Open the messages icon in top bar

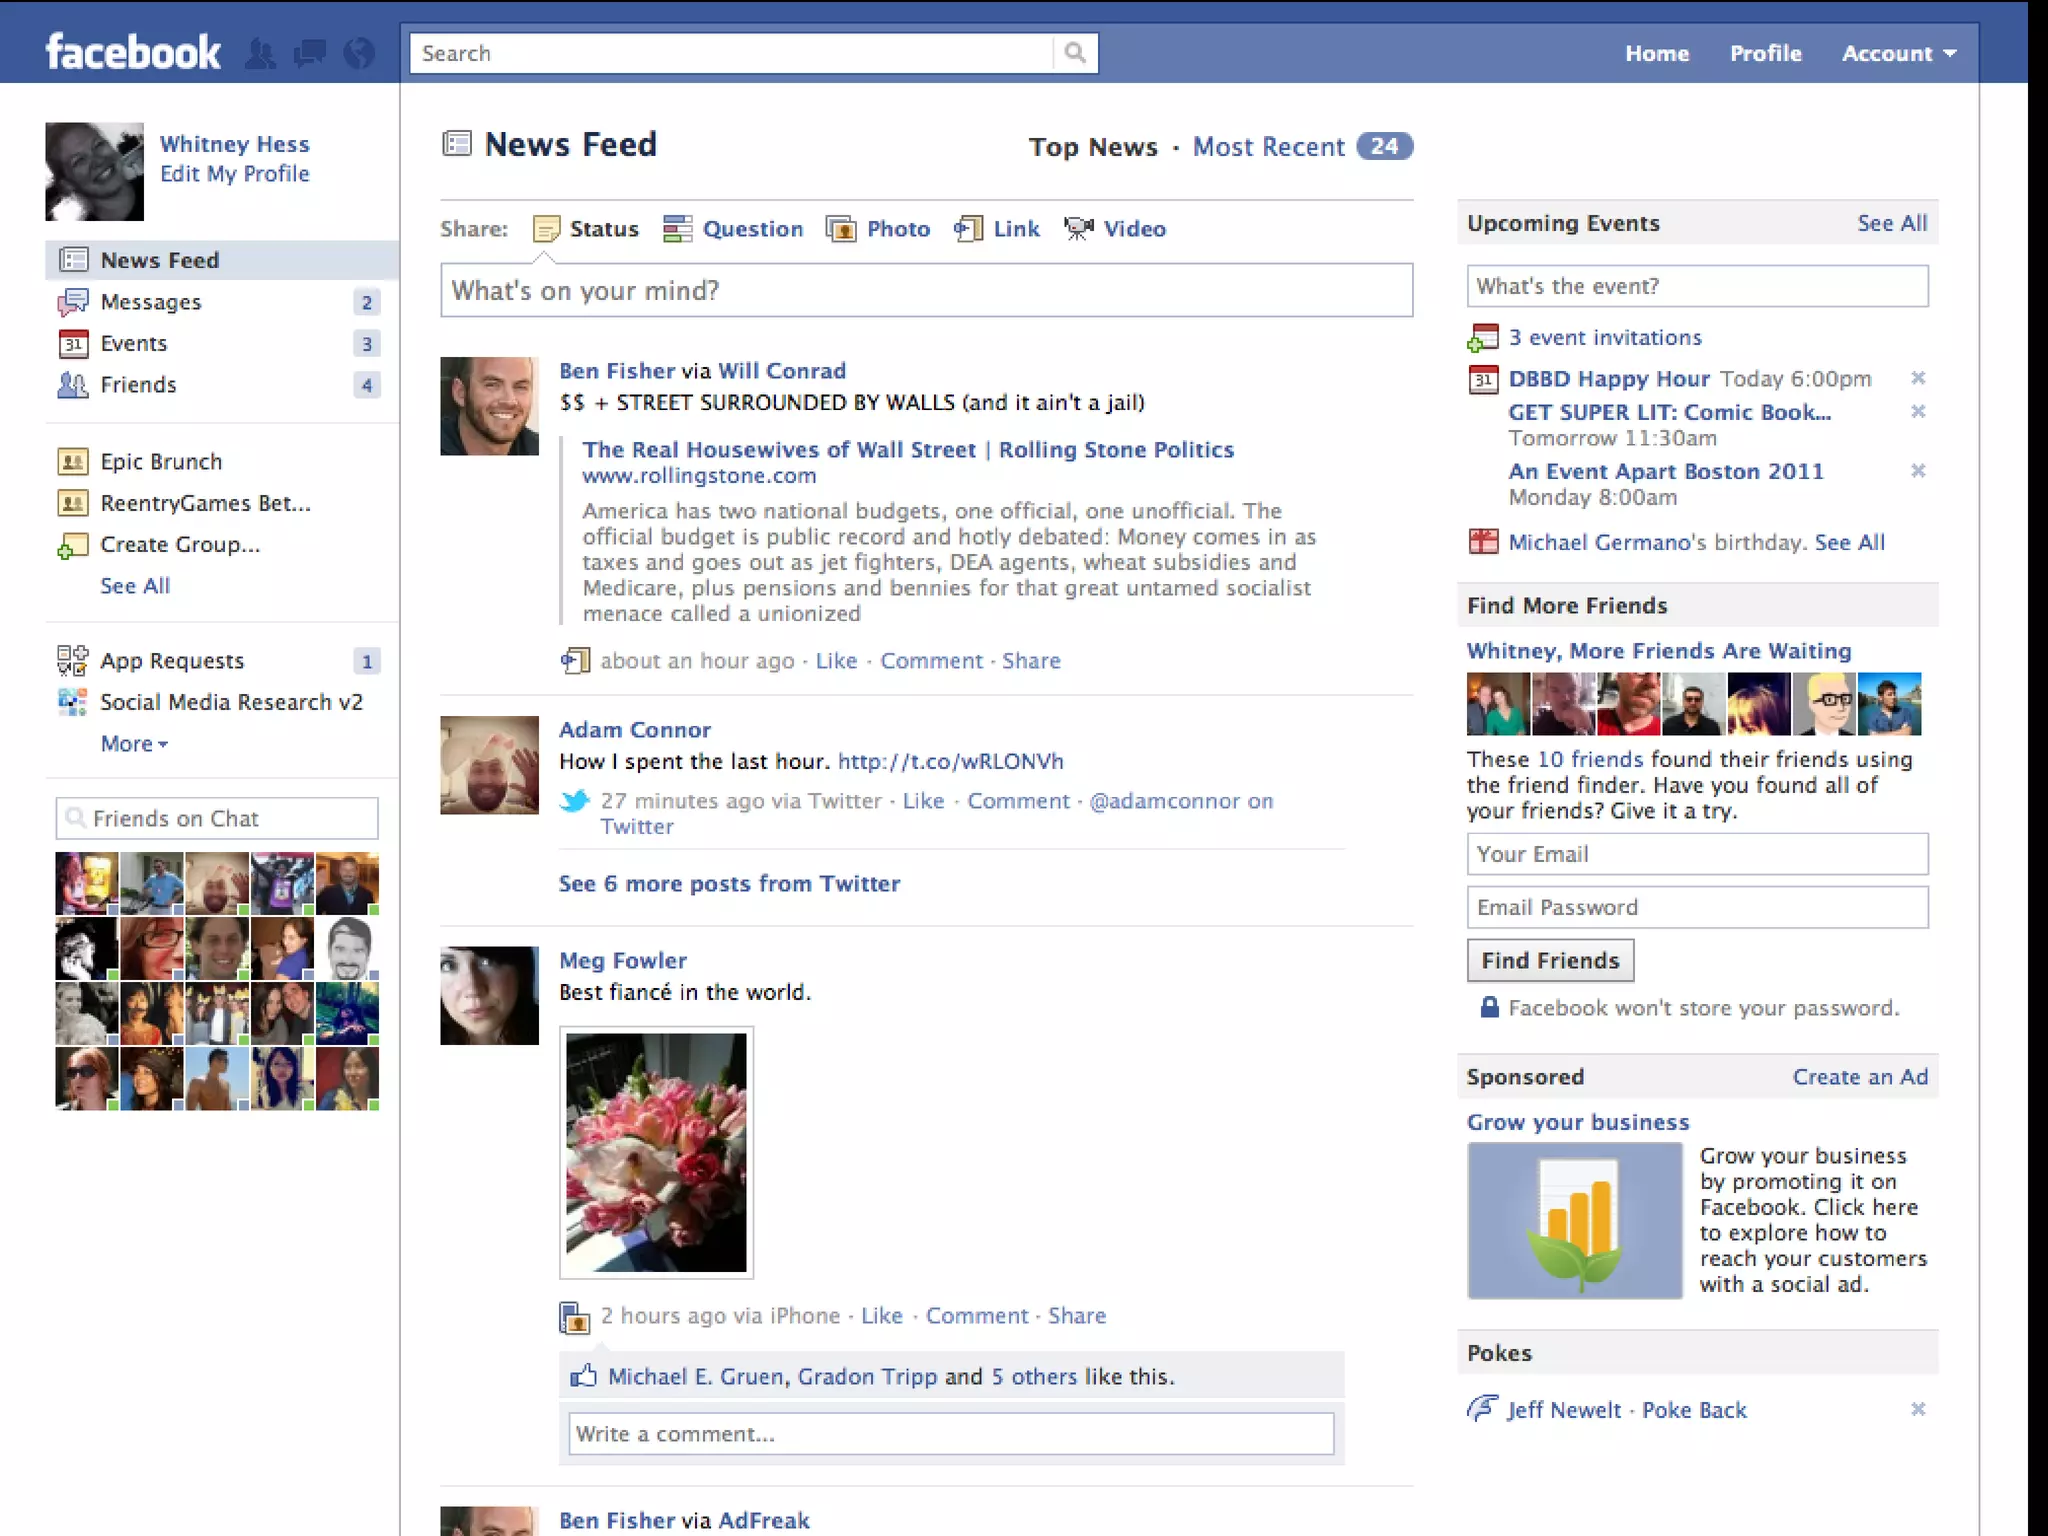click(310, 53)
